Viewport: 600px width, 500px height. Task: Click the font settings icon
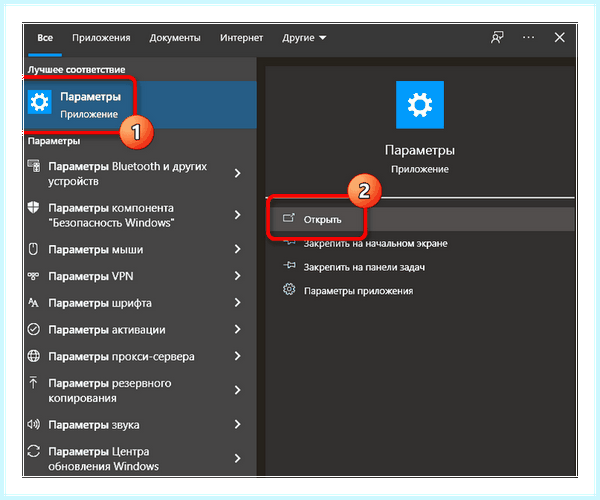click(34, 303)
